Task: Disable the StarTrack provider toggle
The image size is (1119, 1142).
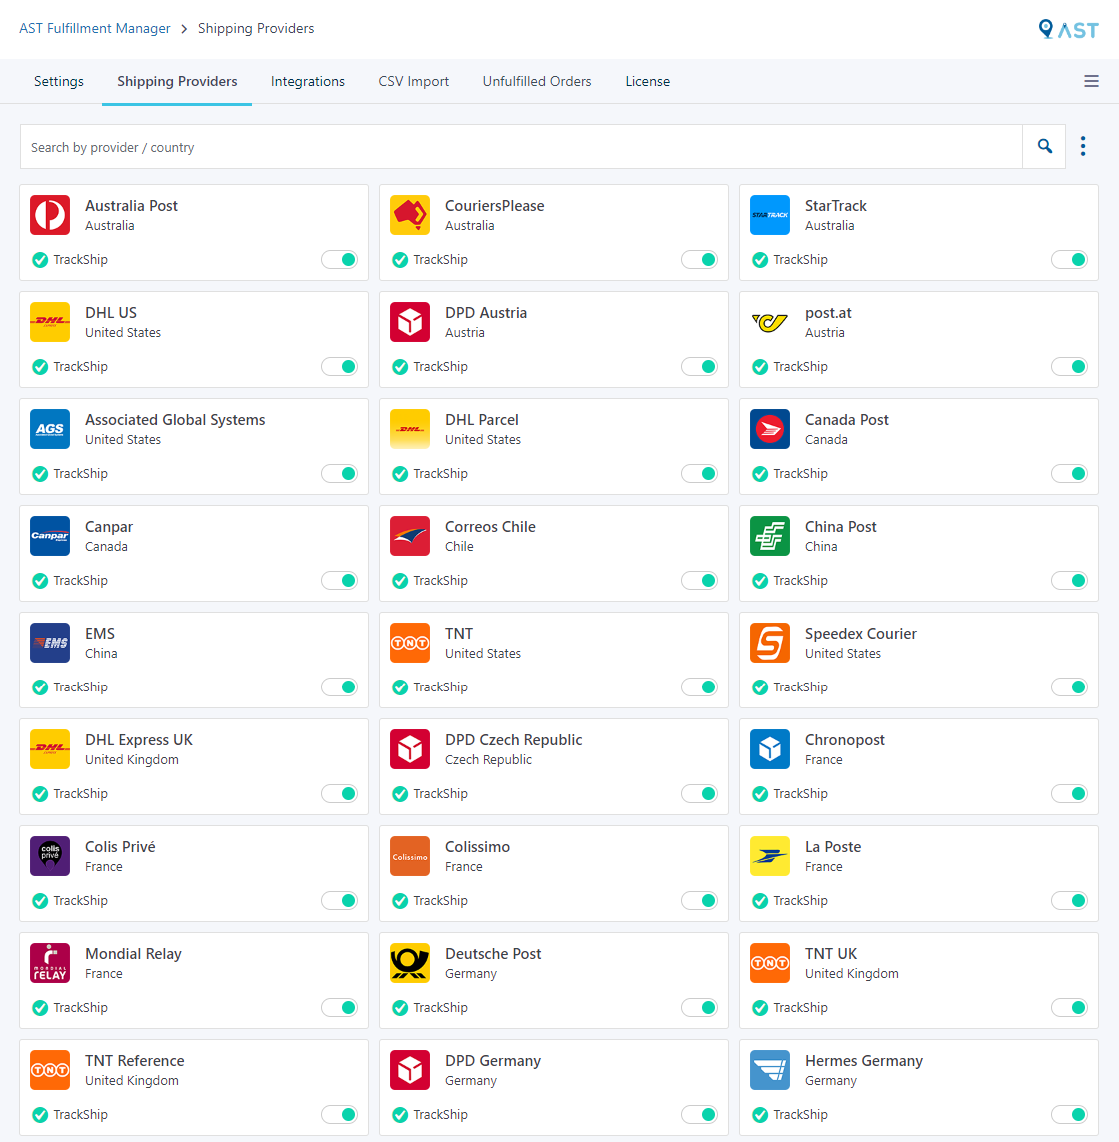Action: pos(1069,260)
